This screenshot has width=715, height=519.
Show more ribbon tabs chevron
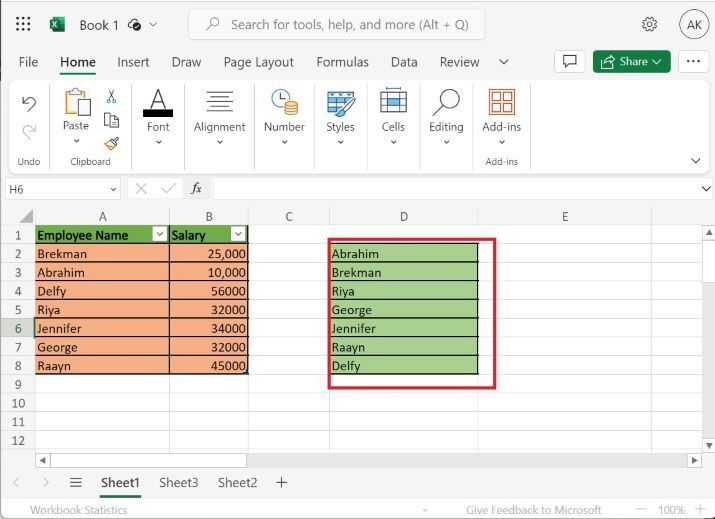click(x=504, y=62)
